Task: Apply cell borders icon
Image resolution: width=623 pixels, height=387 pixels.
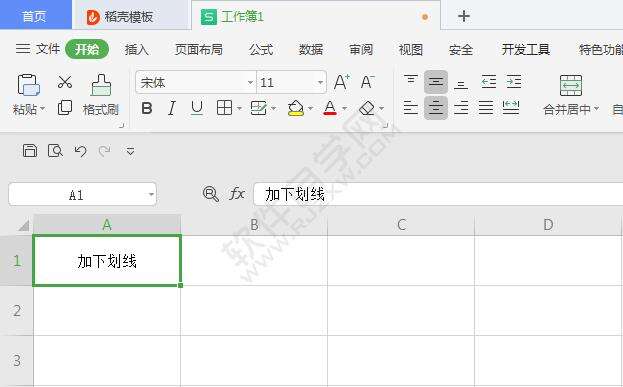Action: [x=224, y=108]
